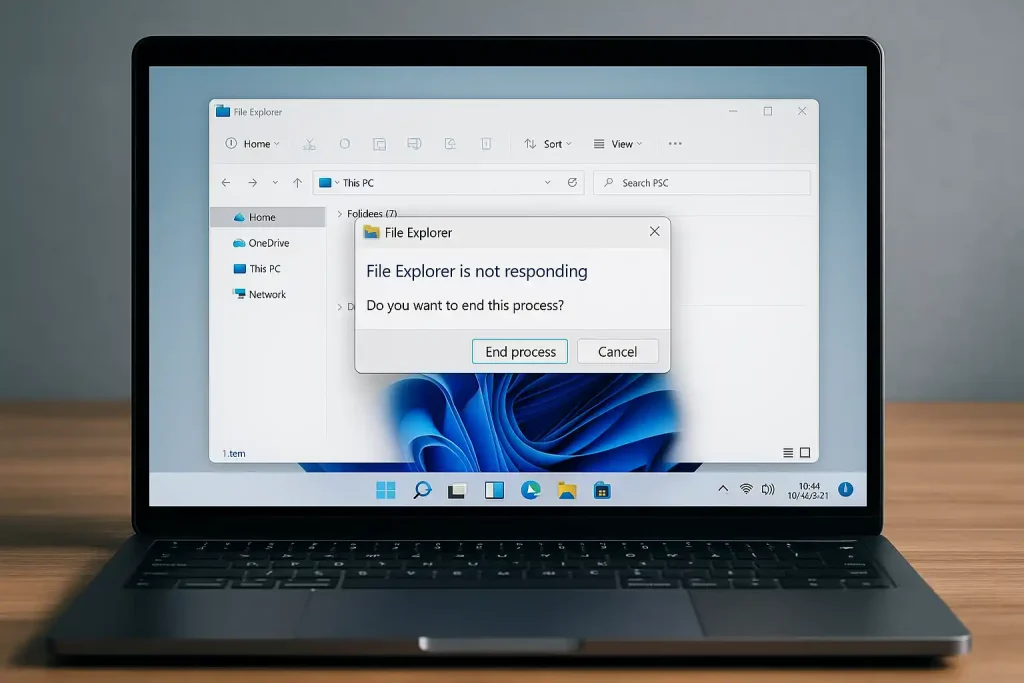Use the Paste icon on the toolbar
The width and height of the screenshot is (1024, 683).
point(380,143)
